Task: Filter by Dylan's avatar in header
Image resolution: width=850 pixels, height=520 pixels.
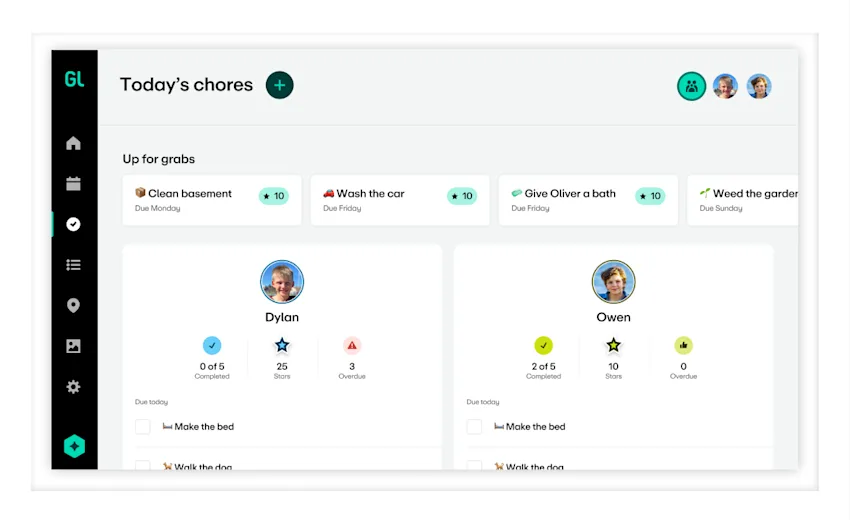Action: pos(725,86)
